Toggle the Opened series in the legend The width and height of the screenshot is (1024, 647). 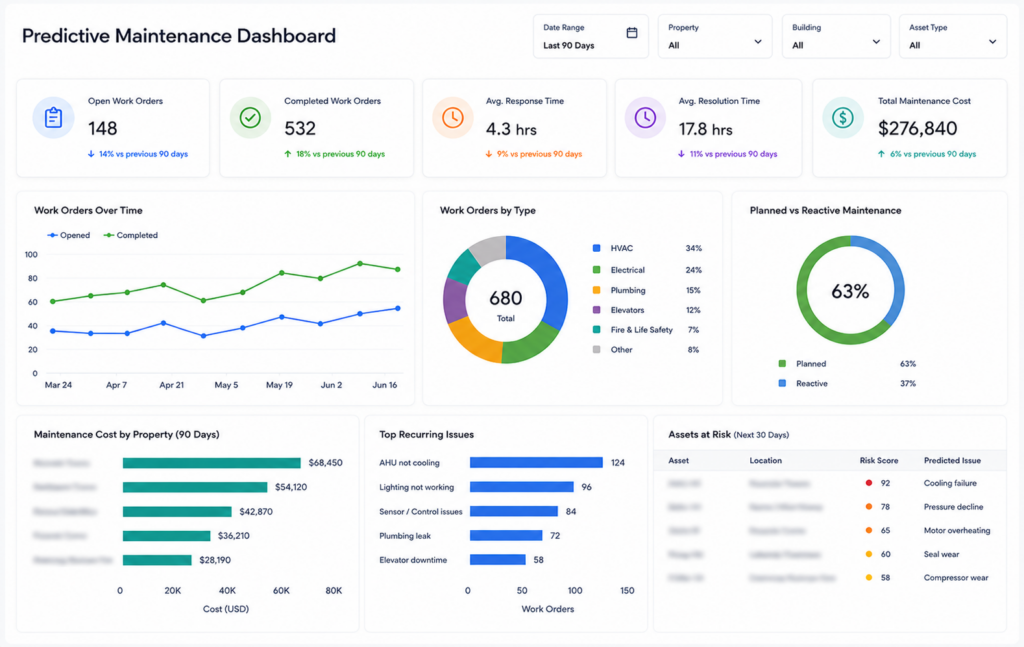(x=69, y=235)
